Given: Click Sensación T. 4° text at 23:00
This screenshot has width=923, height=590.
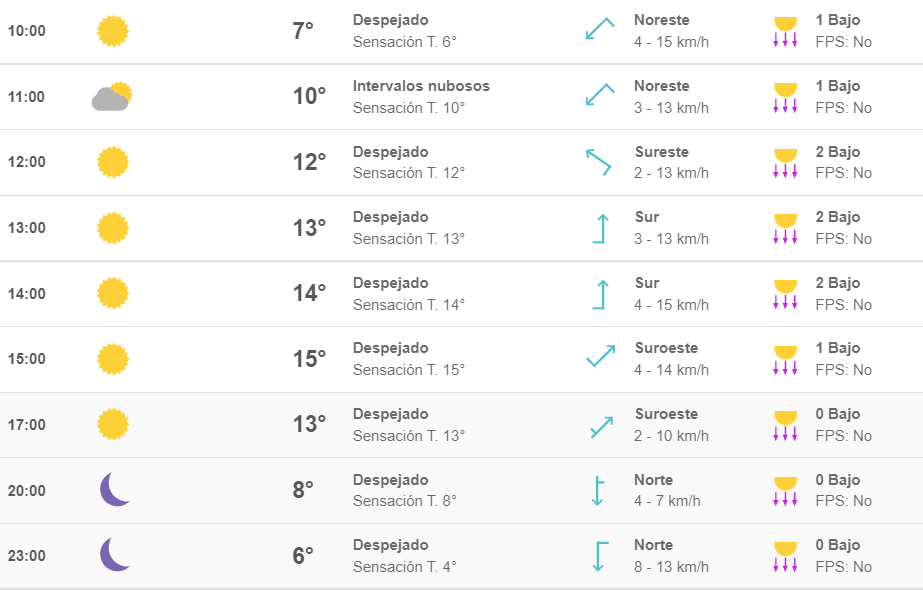Looking at the screenshot, I should (404, 566).
